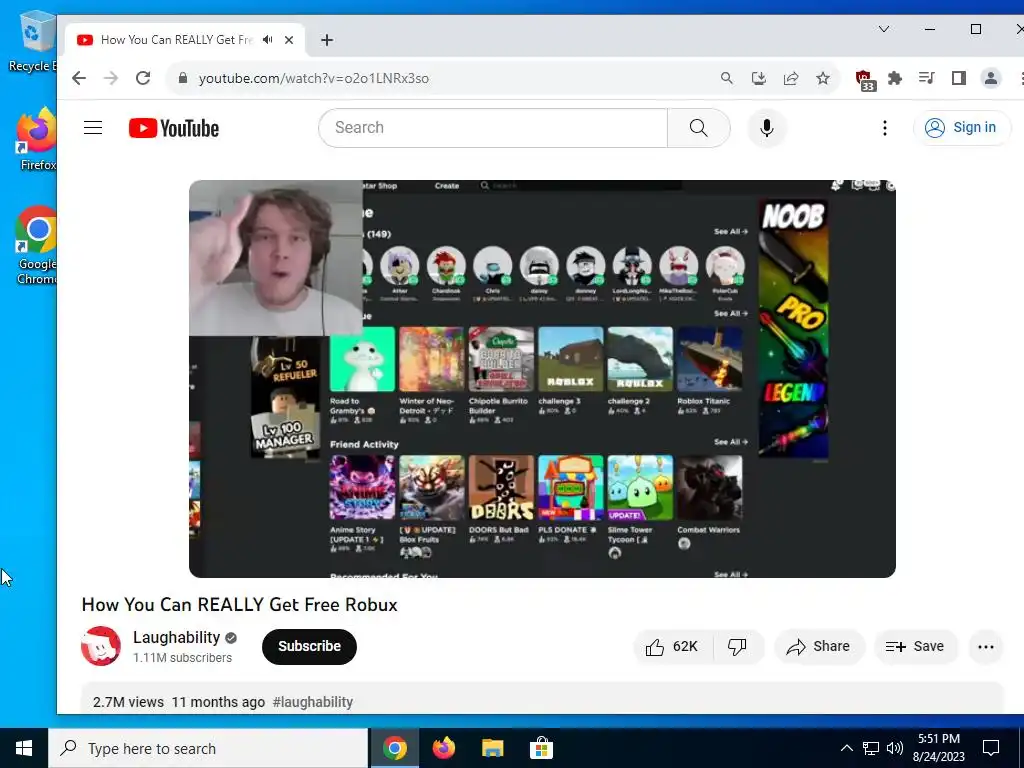Click the '2.7M views' description text
This screenshot has width=1024, height=768.
[x=128, y=702]
